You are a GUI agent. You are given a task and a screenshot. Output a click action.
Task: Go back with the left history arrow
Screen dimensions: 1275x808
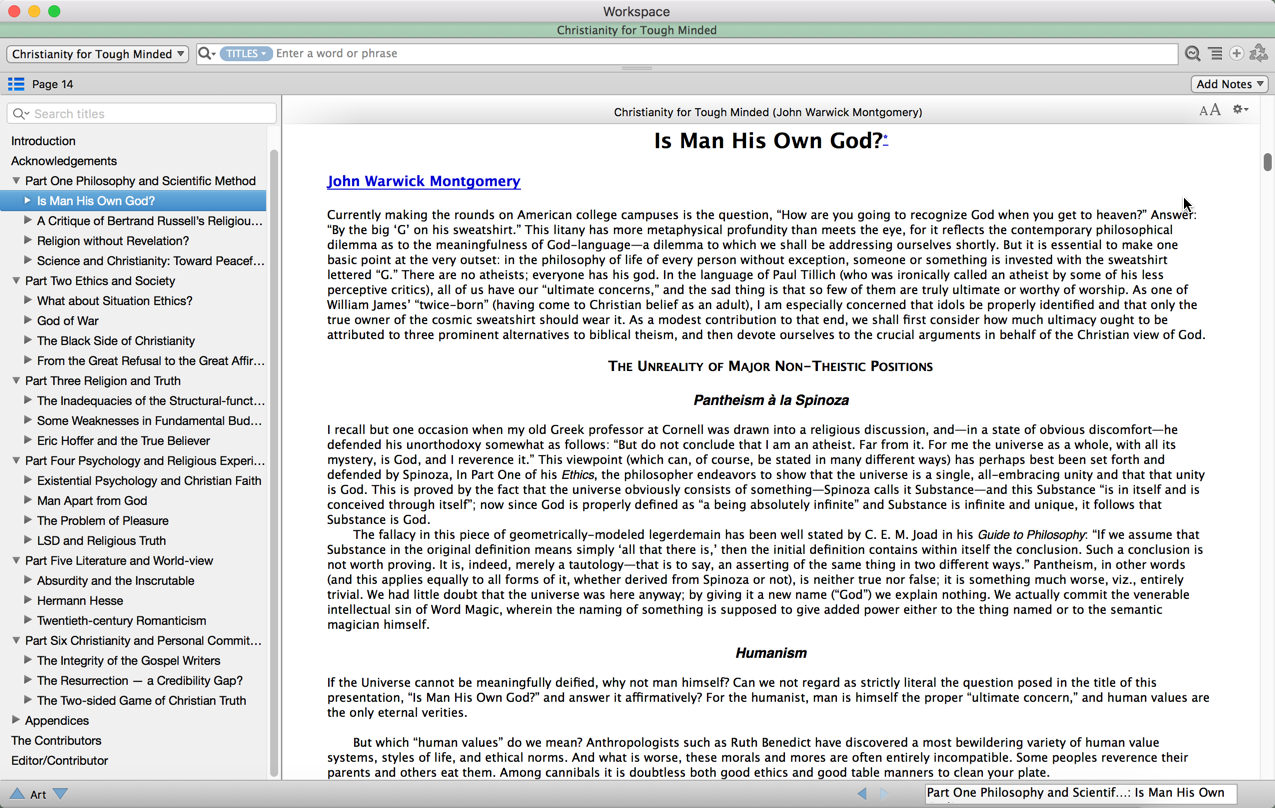coord(862,794)
